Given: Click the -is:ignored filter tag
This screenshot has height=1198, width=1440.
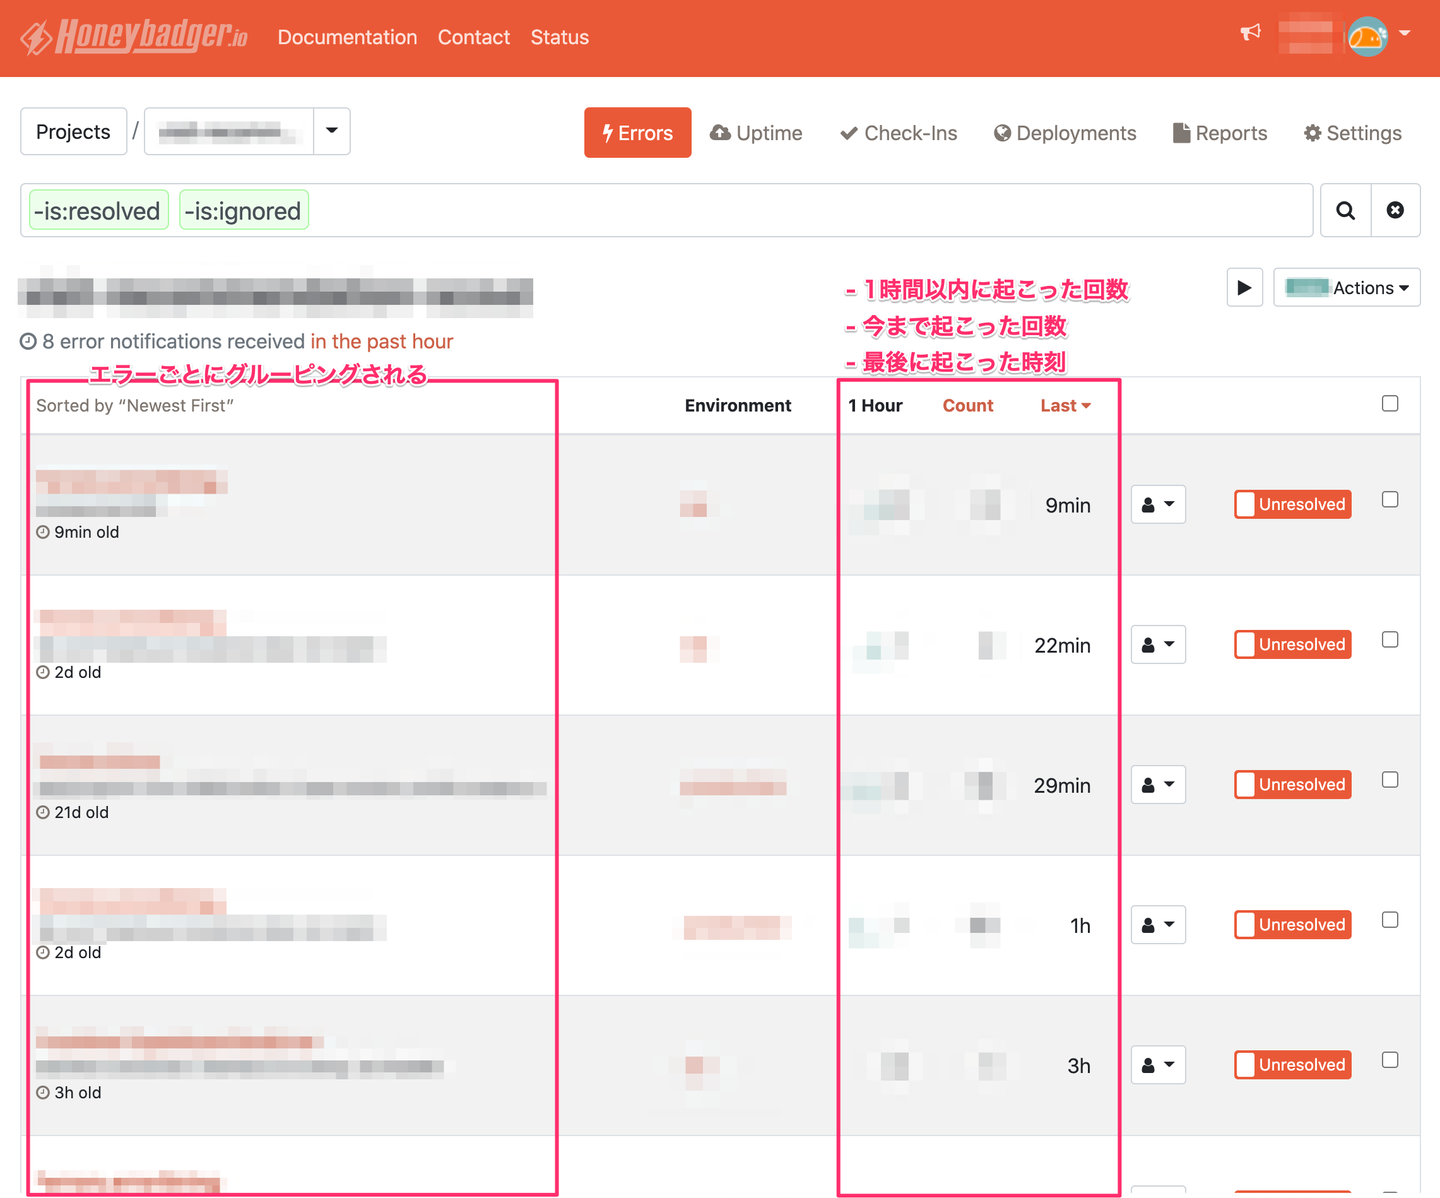Looking at the screenshot, I should (244, 210).
